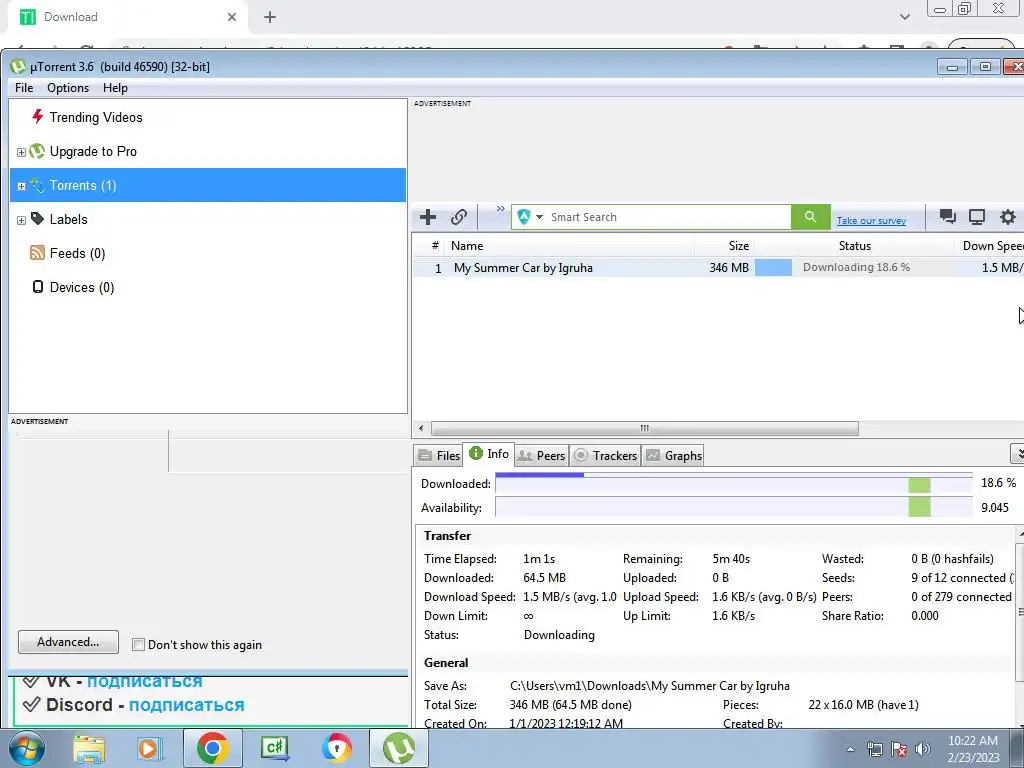The width and height of the screenshot is (1024, 768).
Task: Click the Add Torrent plus icon
Action: 428,217
